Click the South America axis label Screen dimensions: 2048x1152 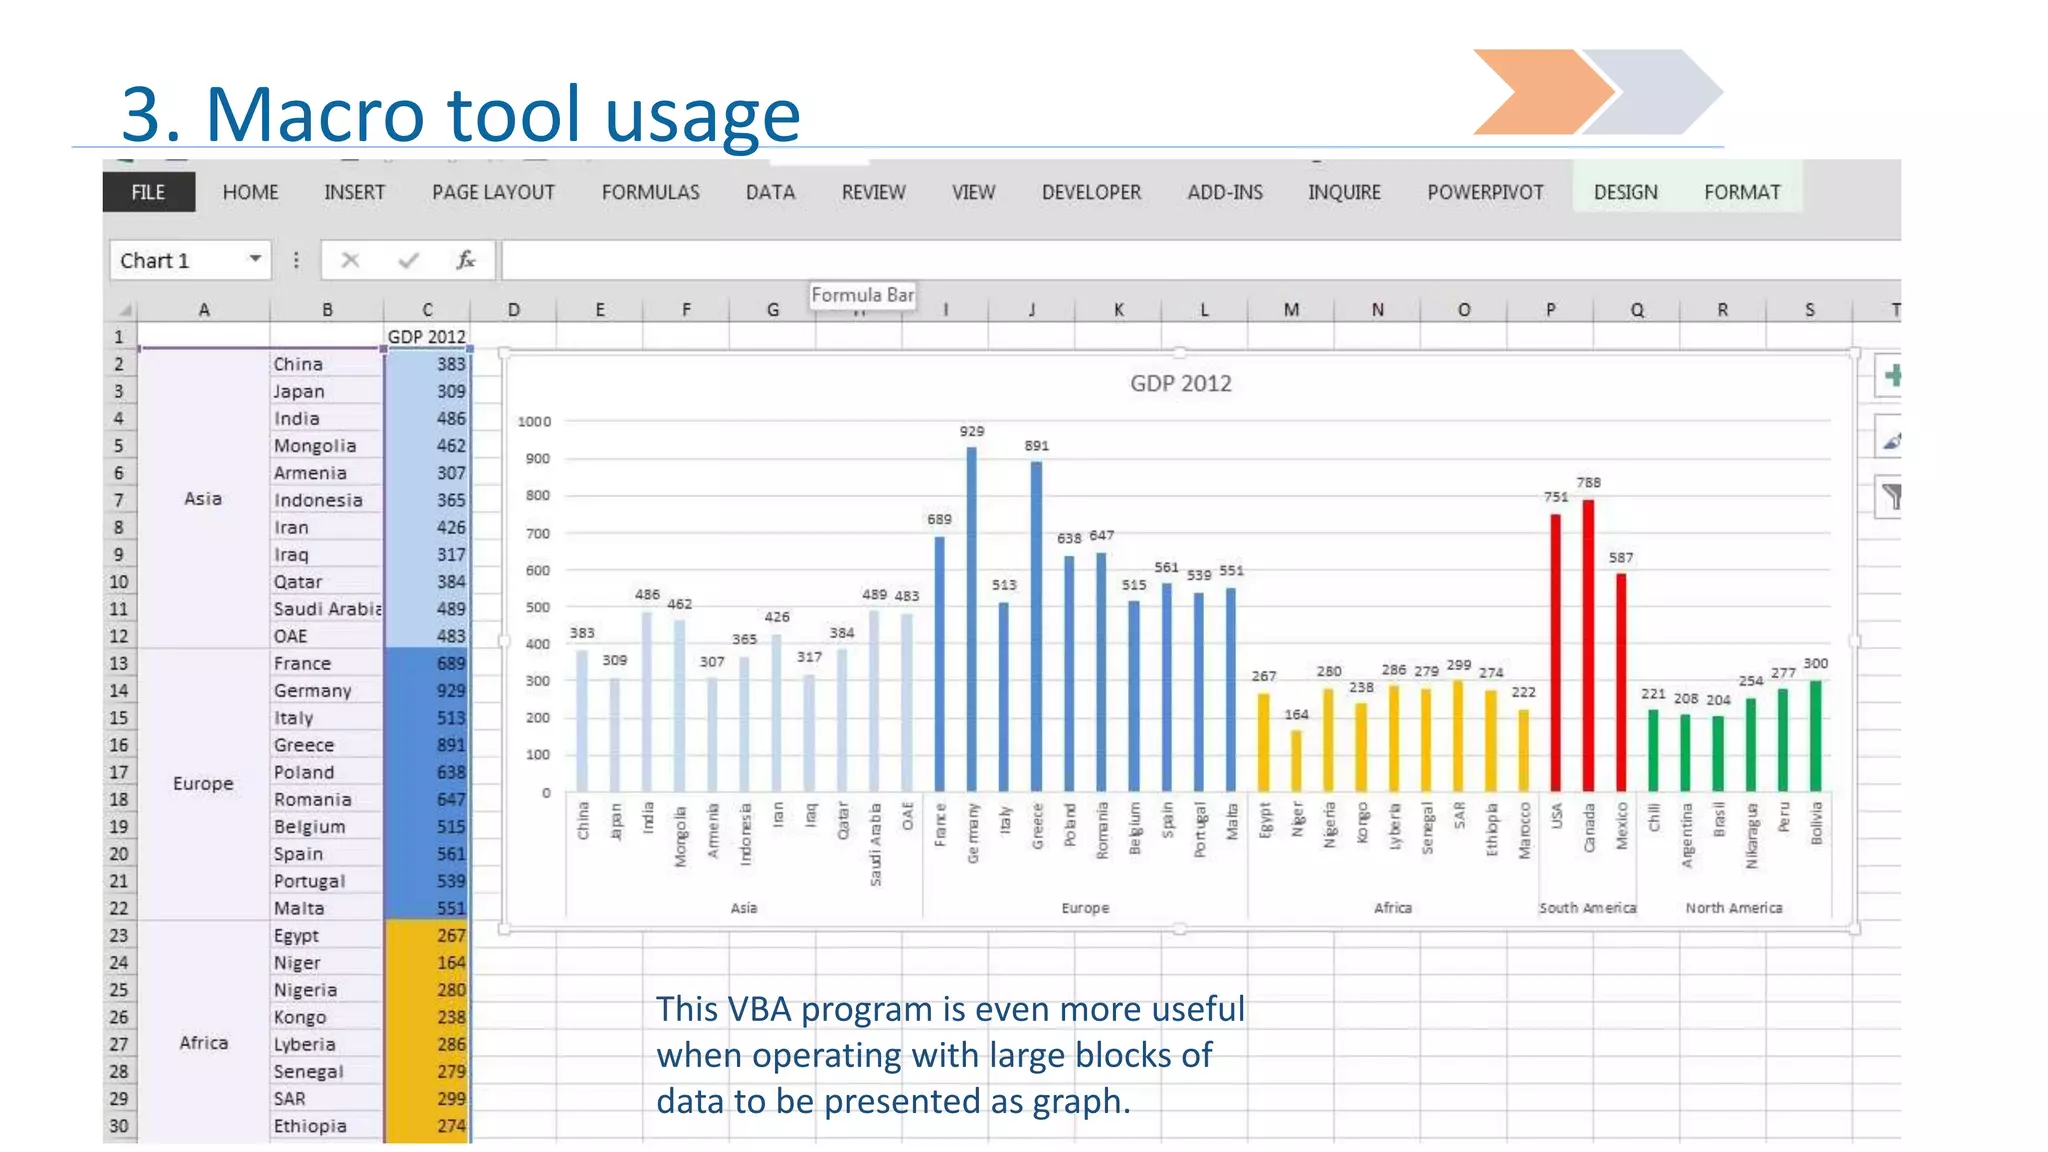(x=1587, y=908)
